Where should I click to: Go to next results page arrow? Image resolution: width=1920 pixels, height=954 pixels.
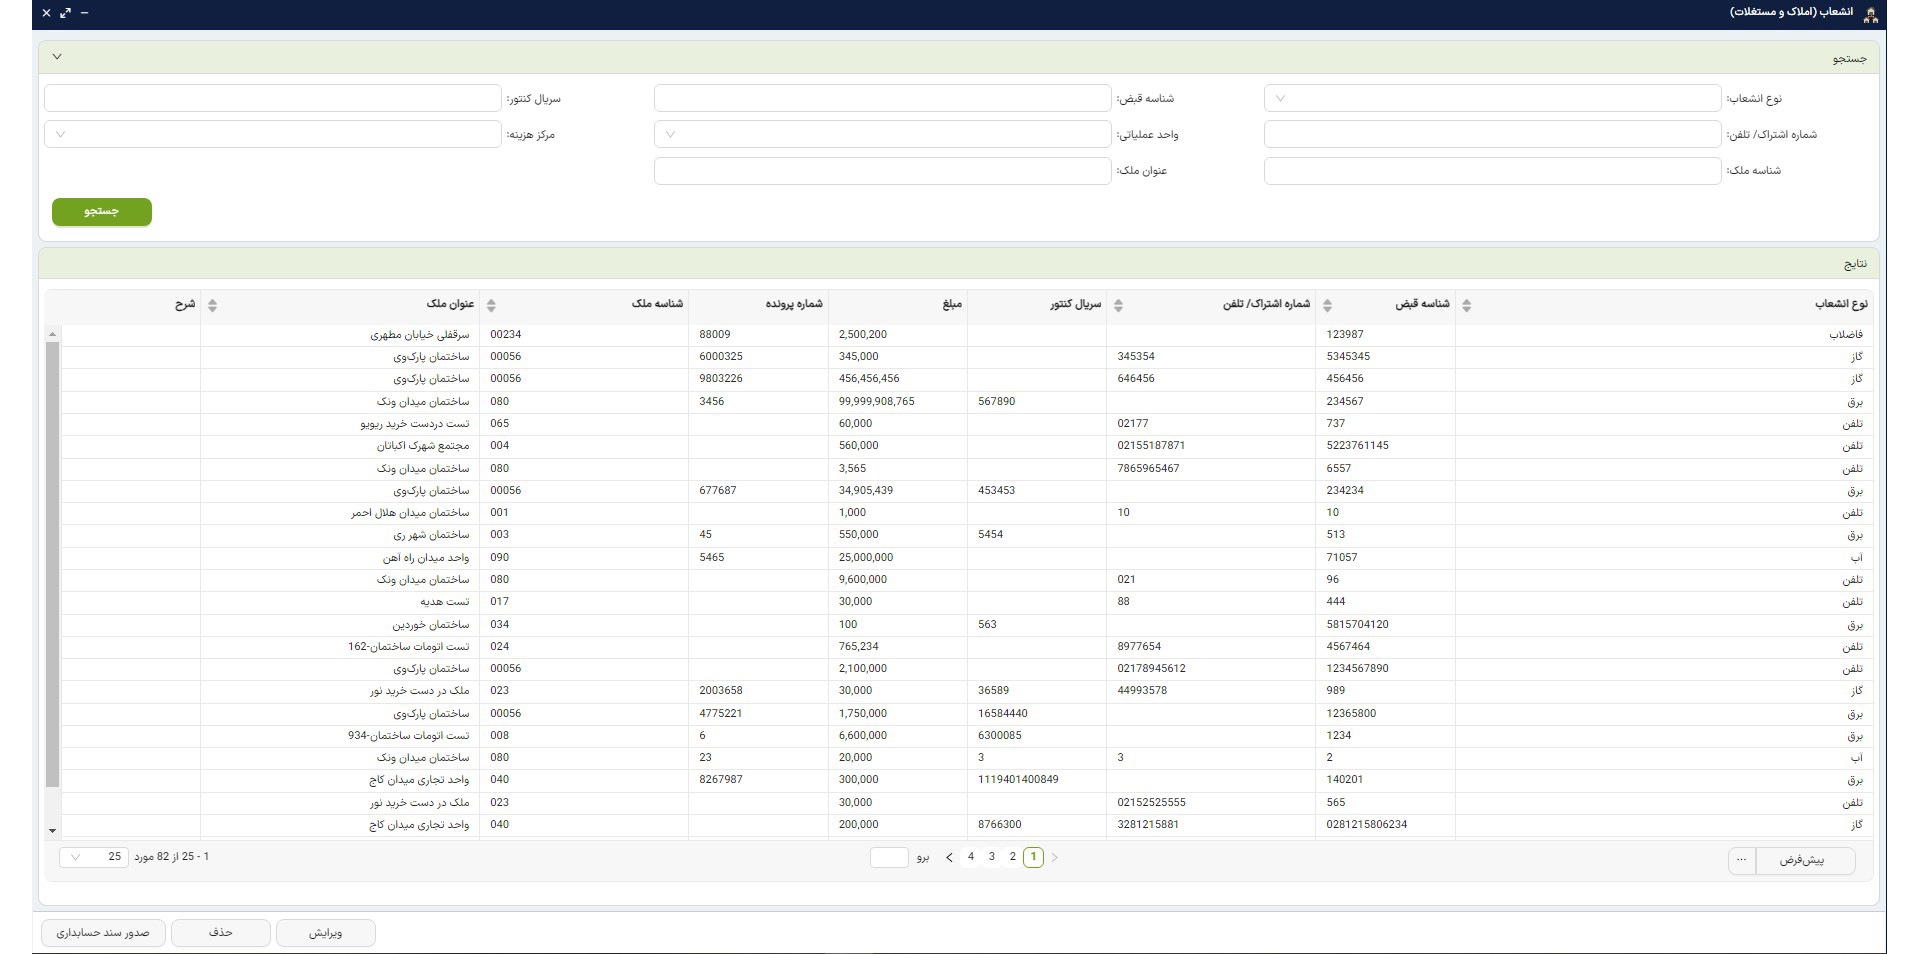(949, 858)
